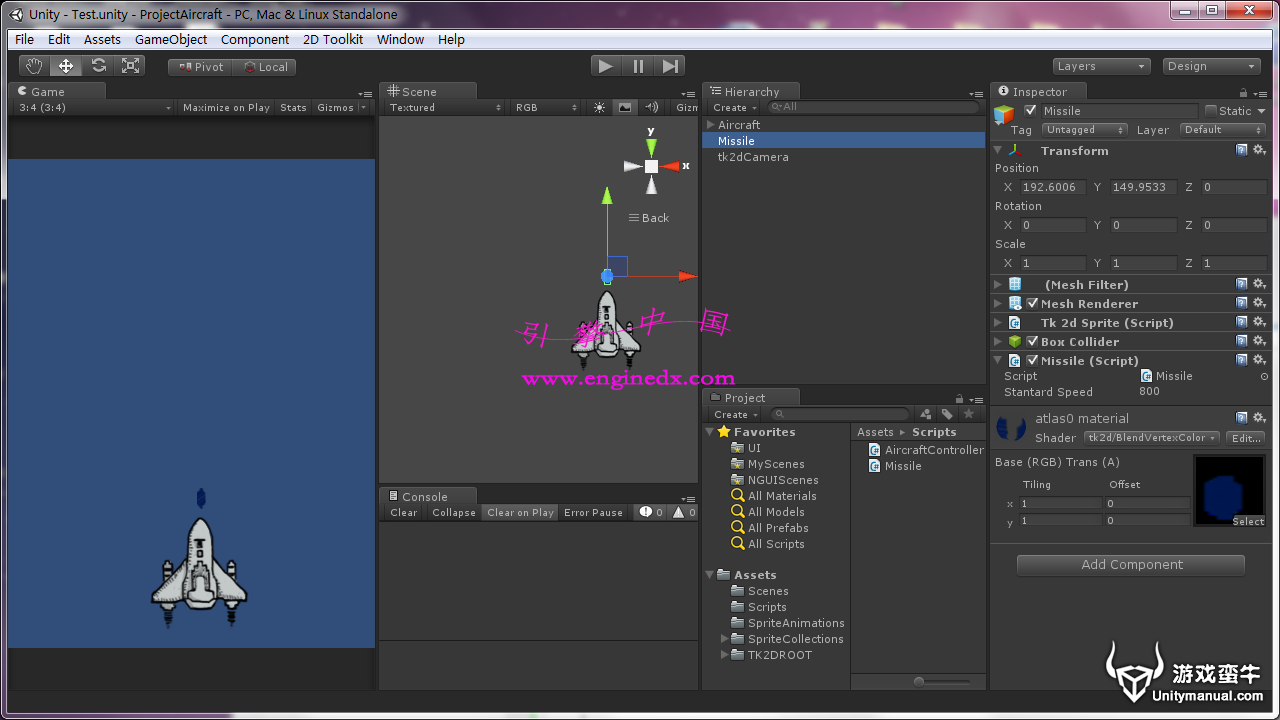
Task: Click the Missile game object cube icon
Action: (x=1004, y=115)
